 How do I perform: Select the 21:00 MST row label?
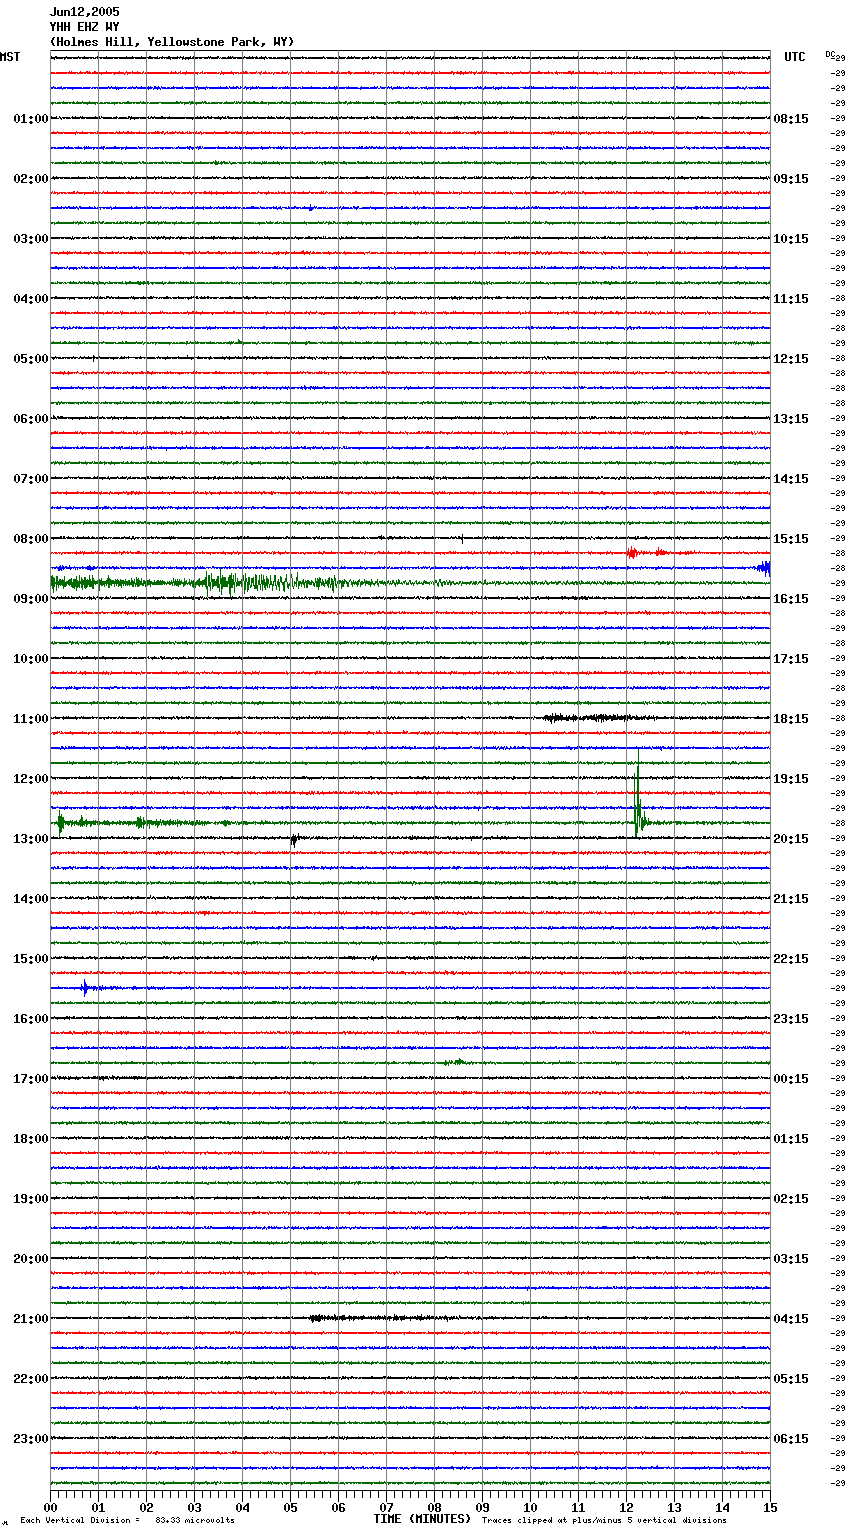coord(31,1319)
